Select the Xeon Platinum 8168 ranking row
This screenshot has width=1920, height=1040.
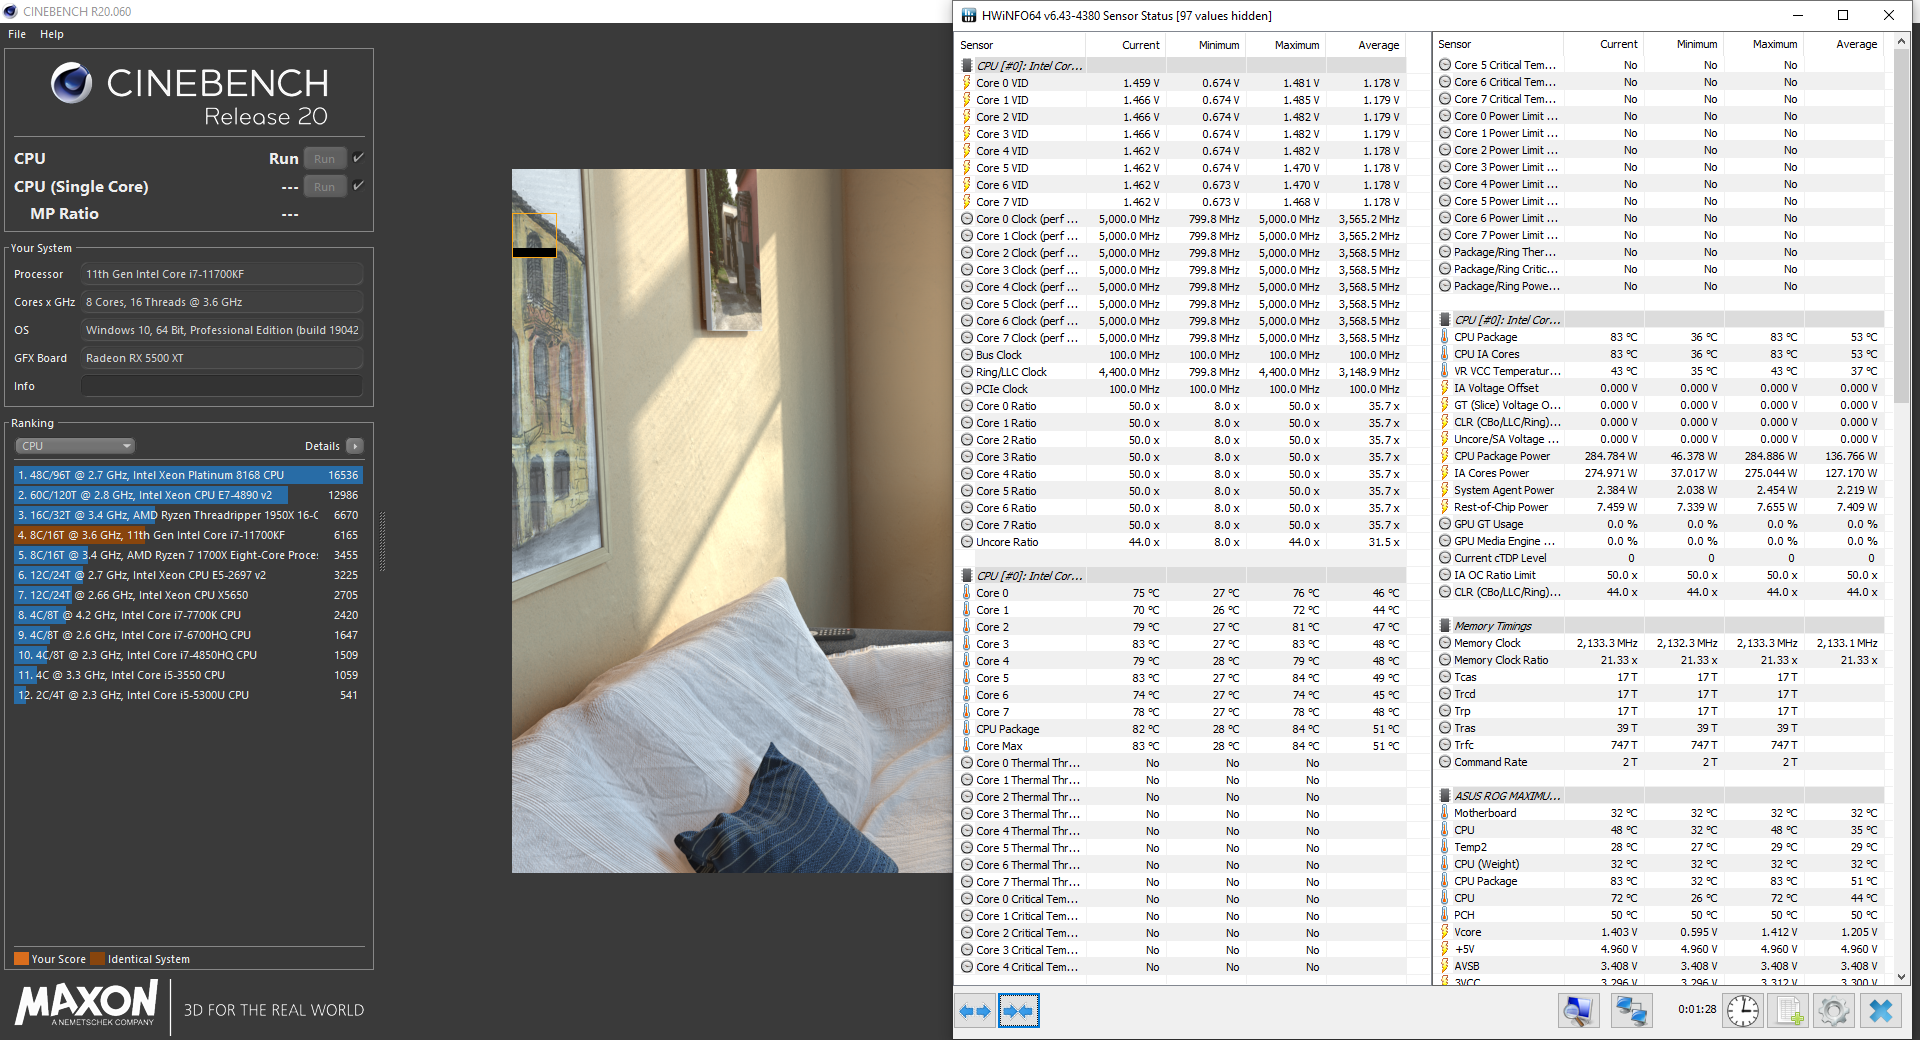pyautogui.click(x=188, y=475)
